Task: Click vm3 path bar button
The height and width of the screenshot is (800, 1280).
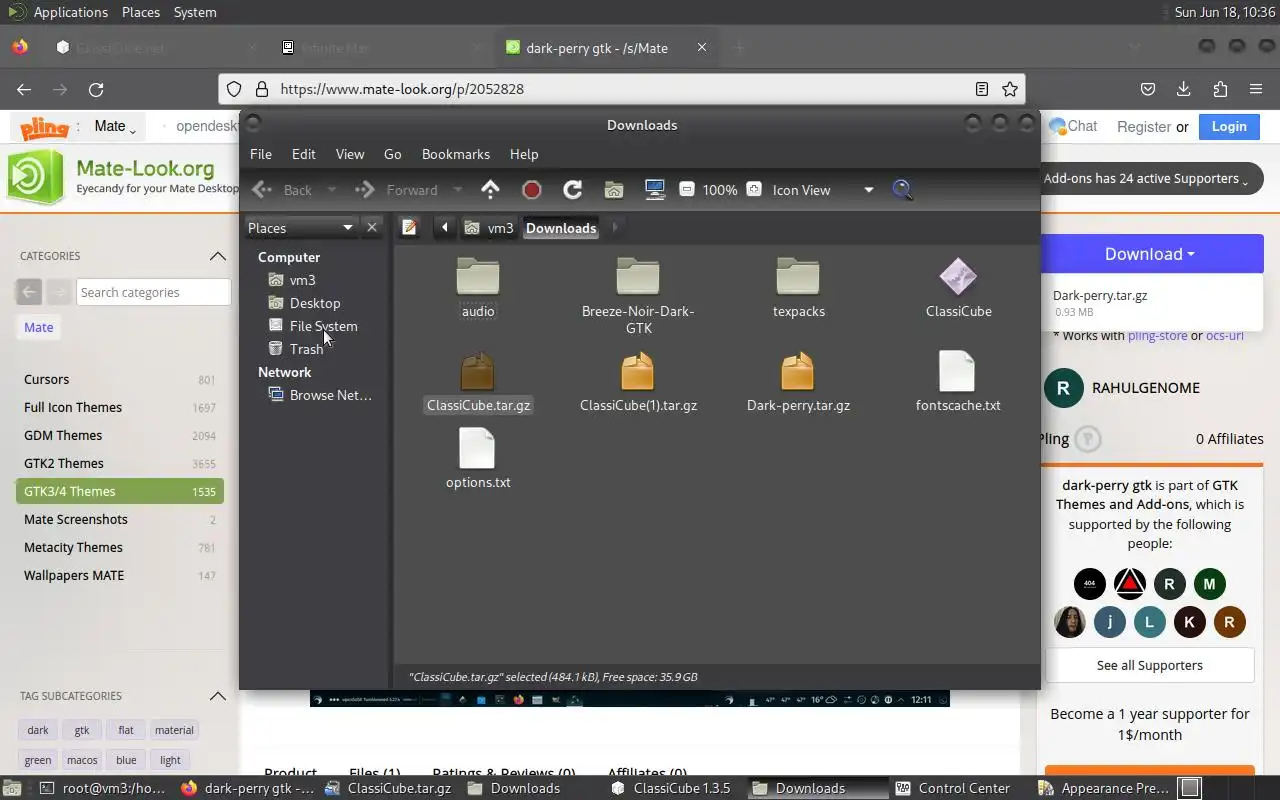Action: (x=489, y=228)
